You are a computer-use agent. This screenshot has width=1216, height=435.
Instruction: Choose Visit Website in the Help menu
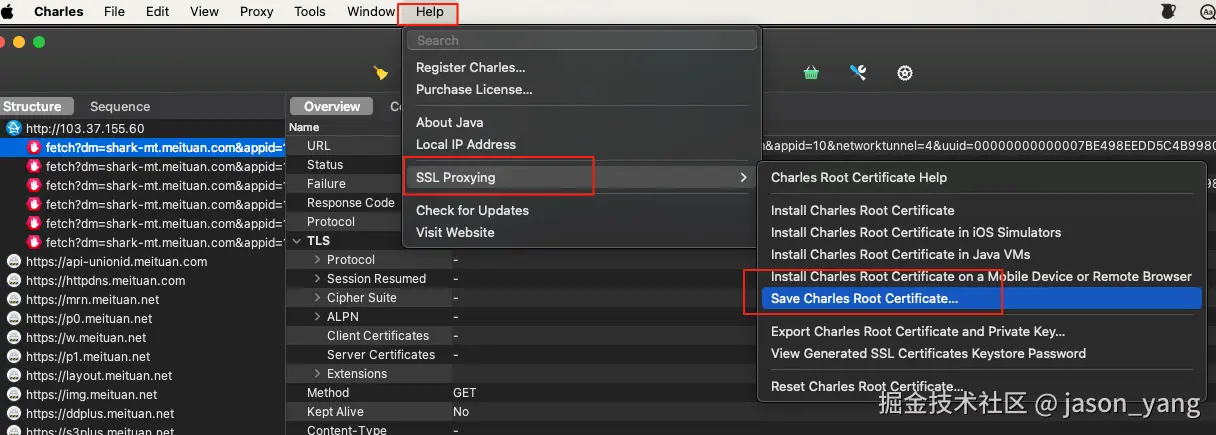click(582, 233)
